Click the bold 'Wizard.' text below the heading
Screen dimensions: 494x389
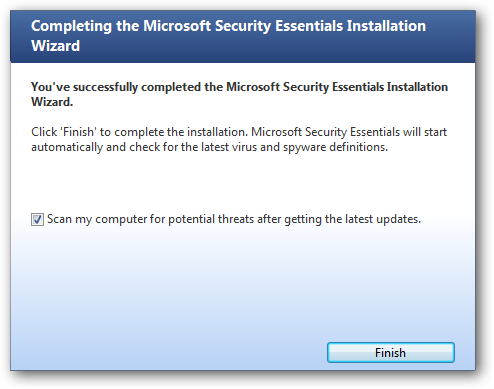click(52, 102)
